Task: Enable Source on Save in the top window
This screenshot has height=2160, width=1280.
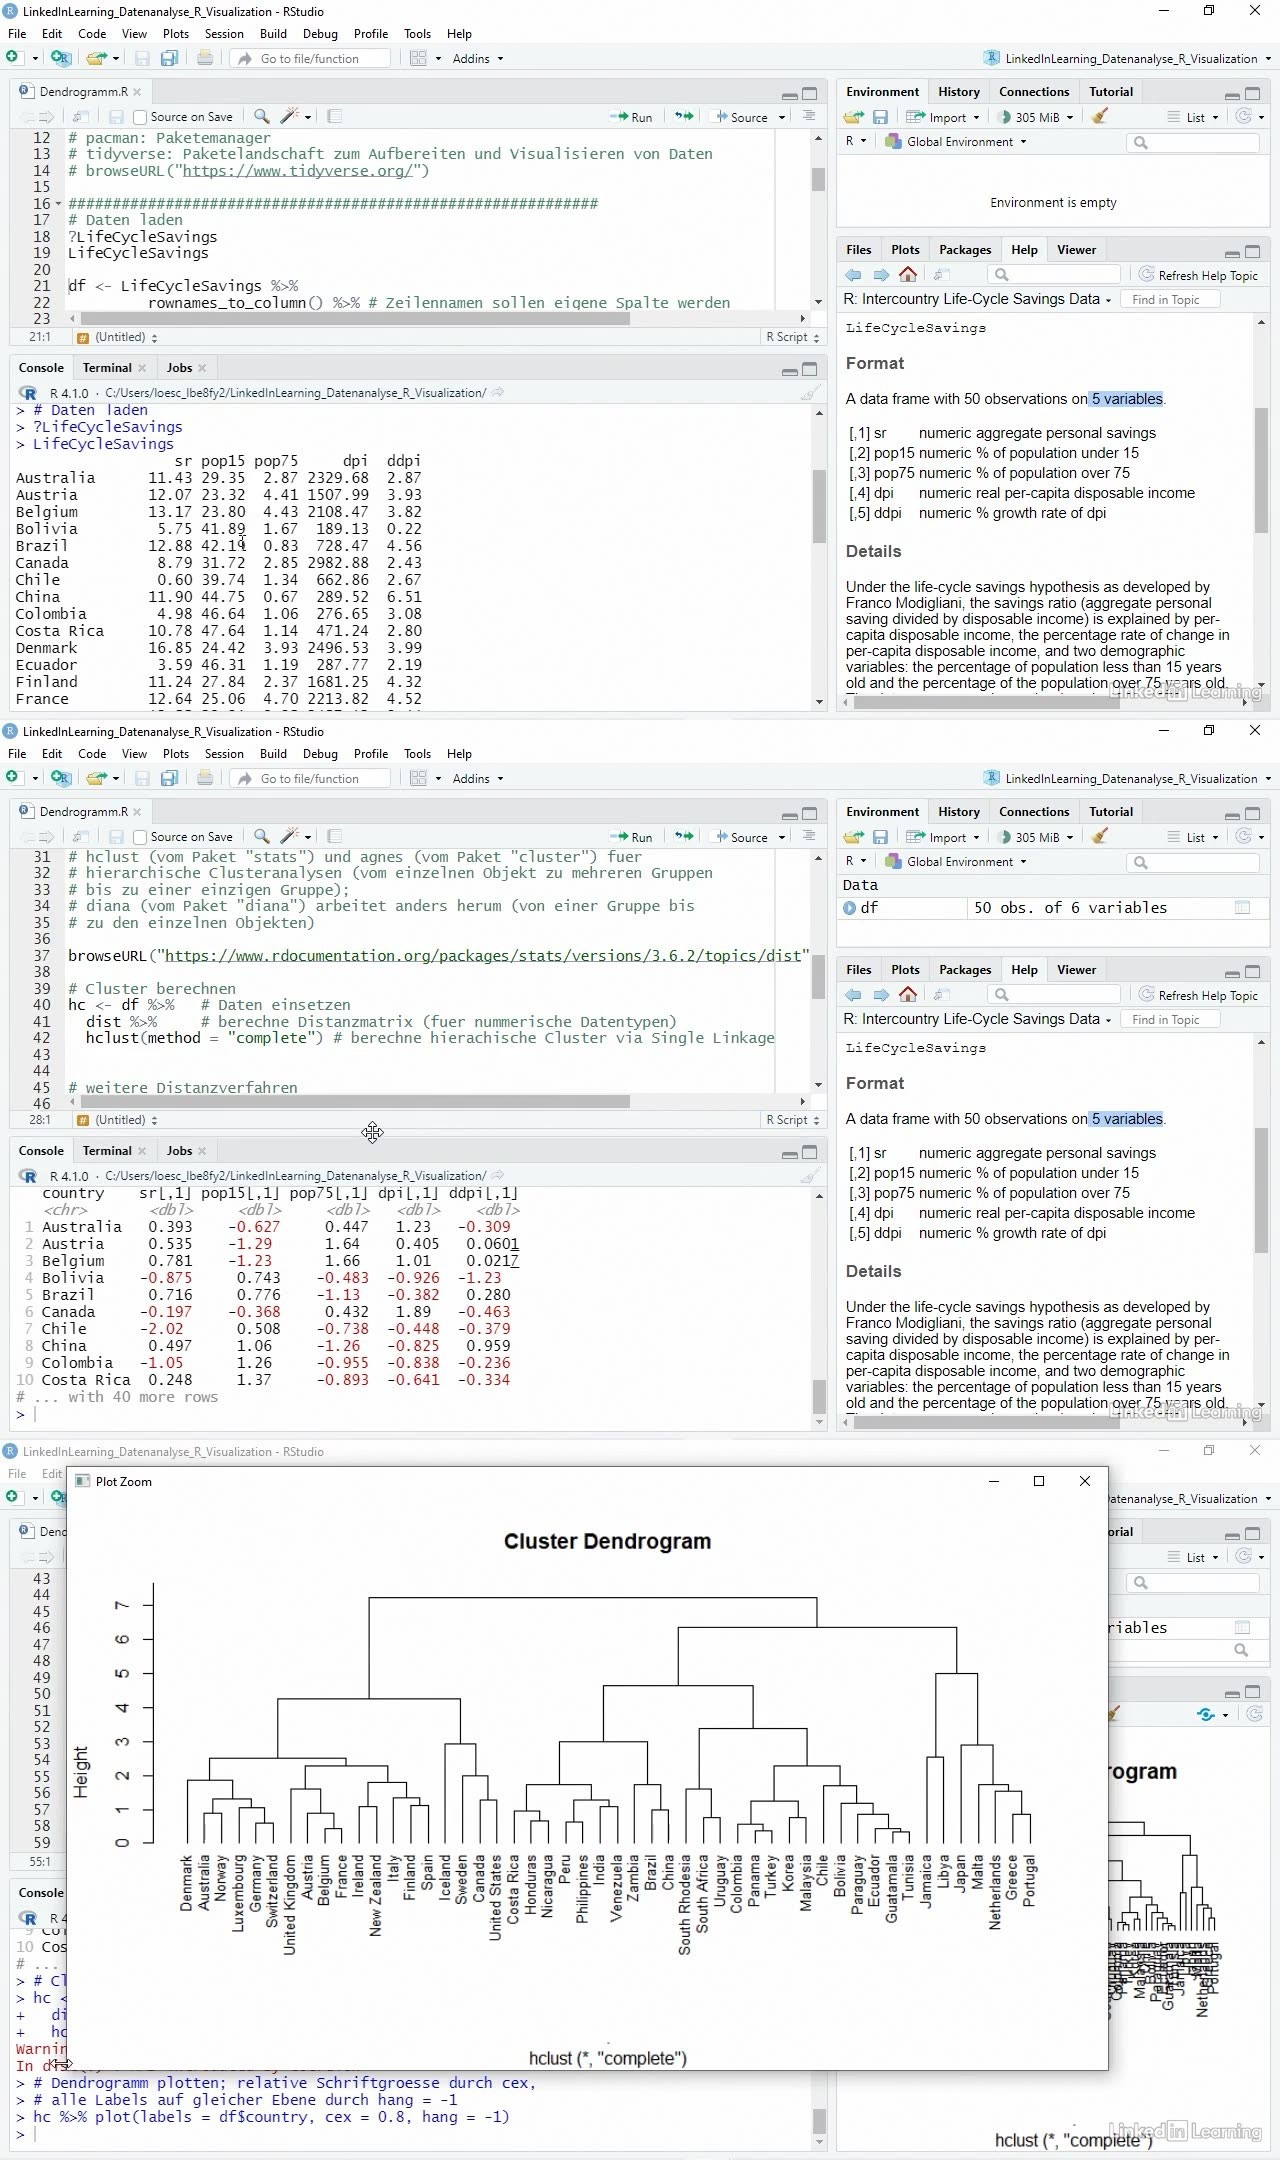Action: [x=141, y=117]
